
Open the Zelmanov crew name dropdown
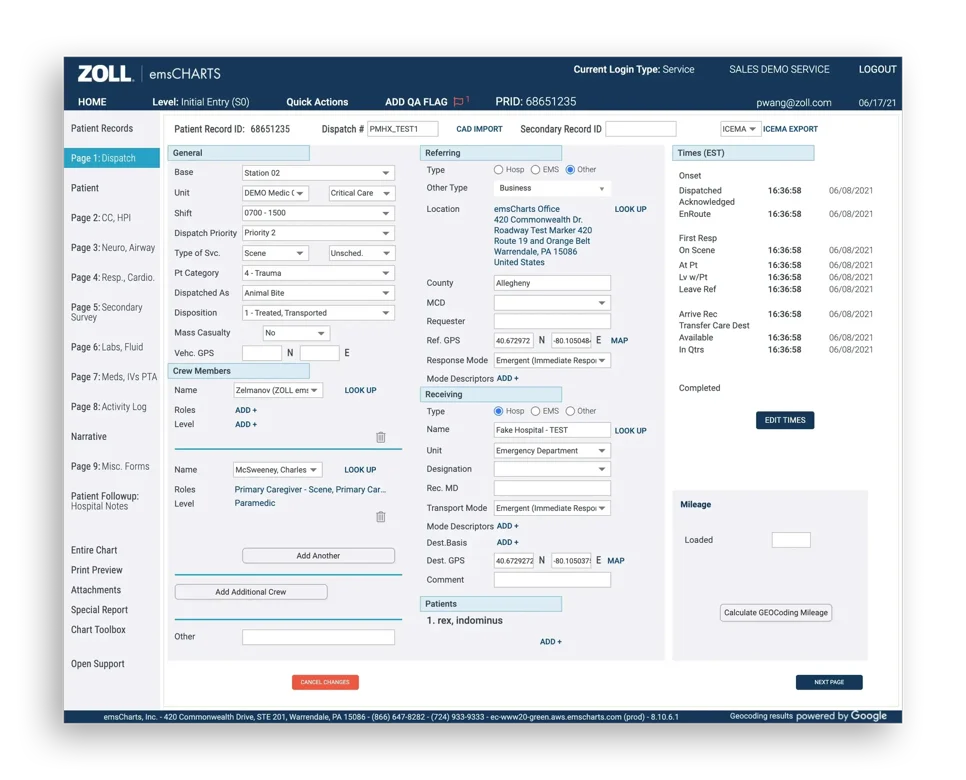point(277,390)
